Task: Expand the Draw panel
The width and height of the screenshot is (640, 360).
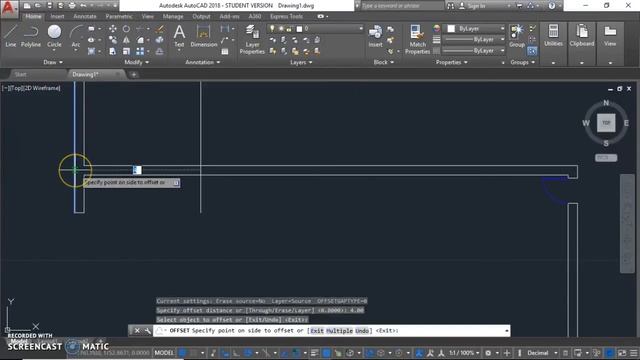Action: click(x=53, y=62)
